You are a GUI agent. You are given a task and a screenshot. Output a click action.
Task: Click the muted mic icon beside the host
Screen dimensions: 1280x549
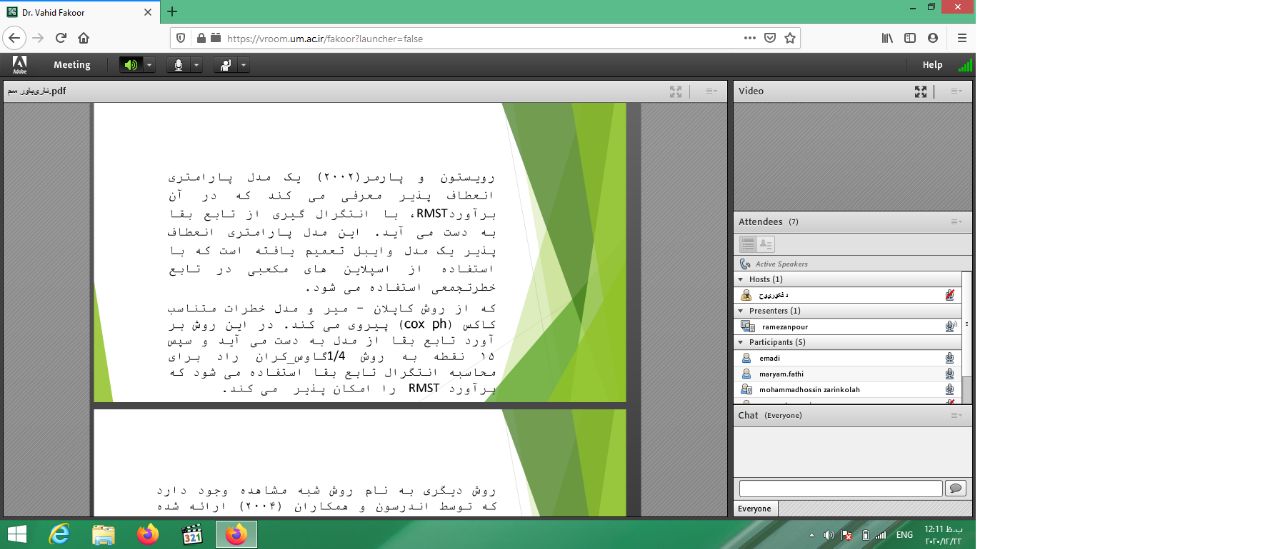949,295
